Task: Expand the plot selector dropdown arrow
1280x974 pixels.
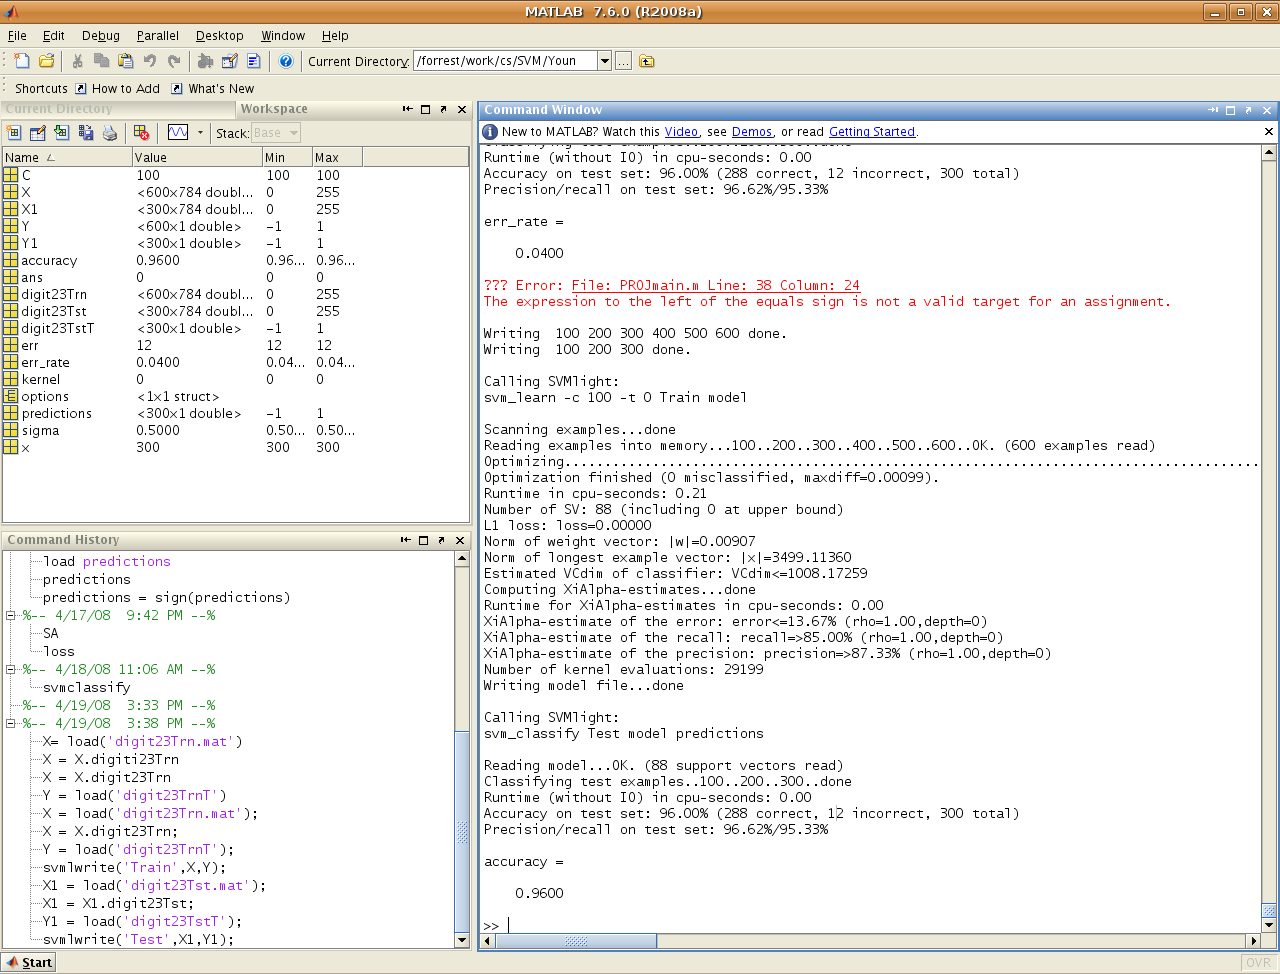Action: (200, 133)
